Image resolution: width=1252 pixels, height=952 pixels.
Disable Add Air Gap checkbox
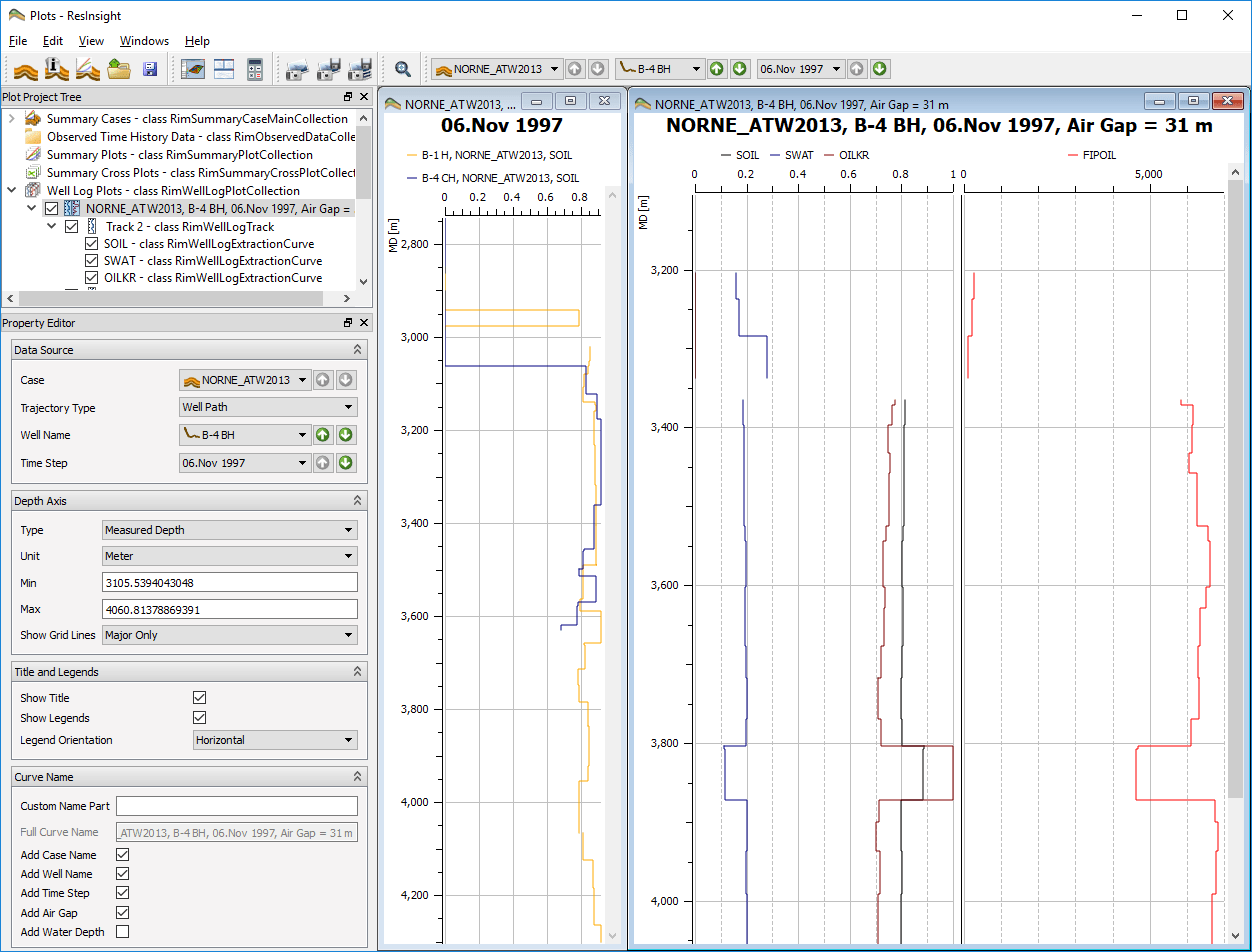click(123, 913)
